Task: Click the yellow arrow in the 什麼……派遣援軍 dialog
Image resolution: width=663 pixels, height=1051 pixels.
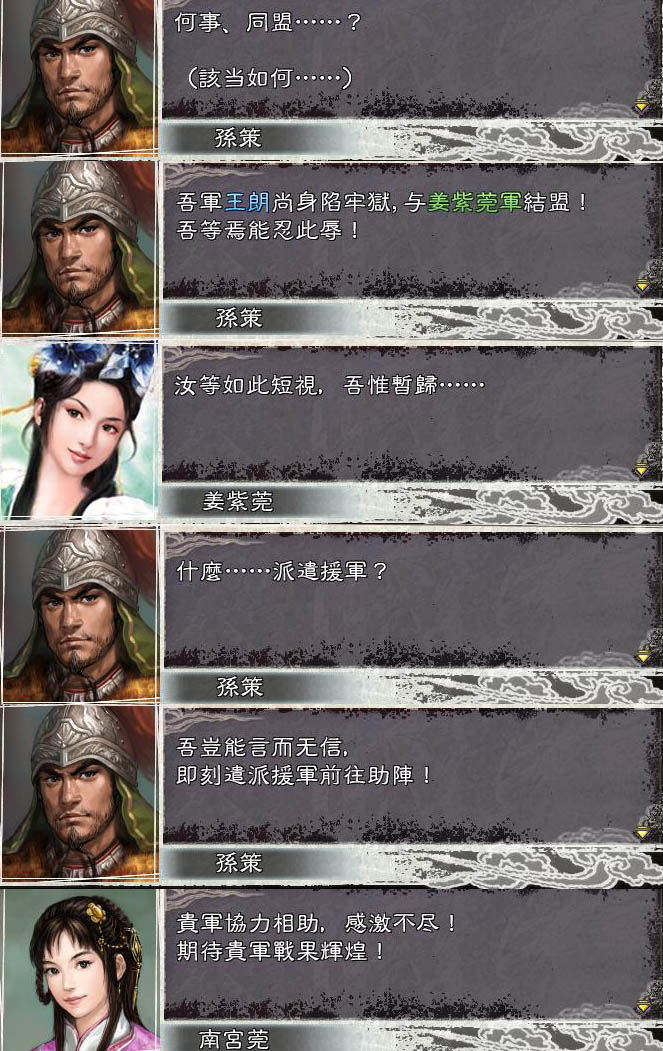Action: (x=643, y=656)
